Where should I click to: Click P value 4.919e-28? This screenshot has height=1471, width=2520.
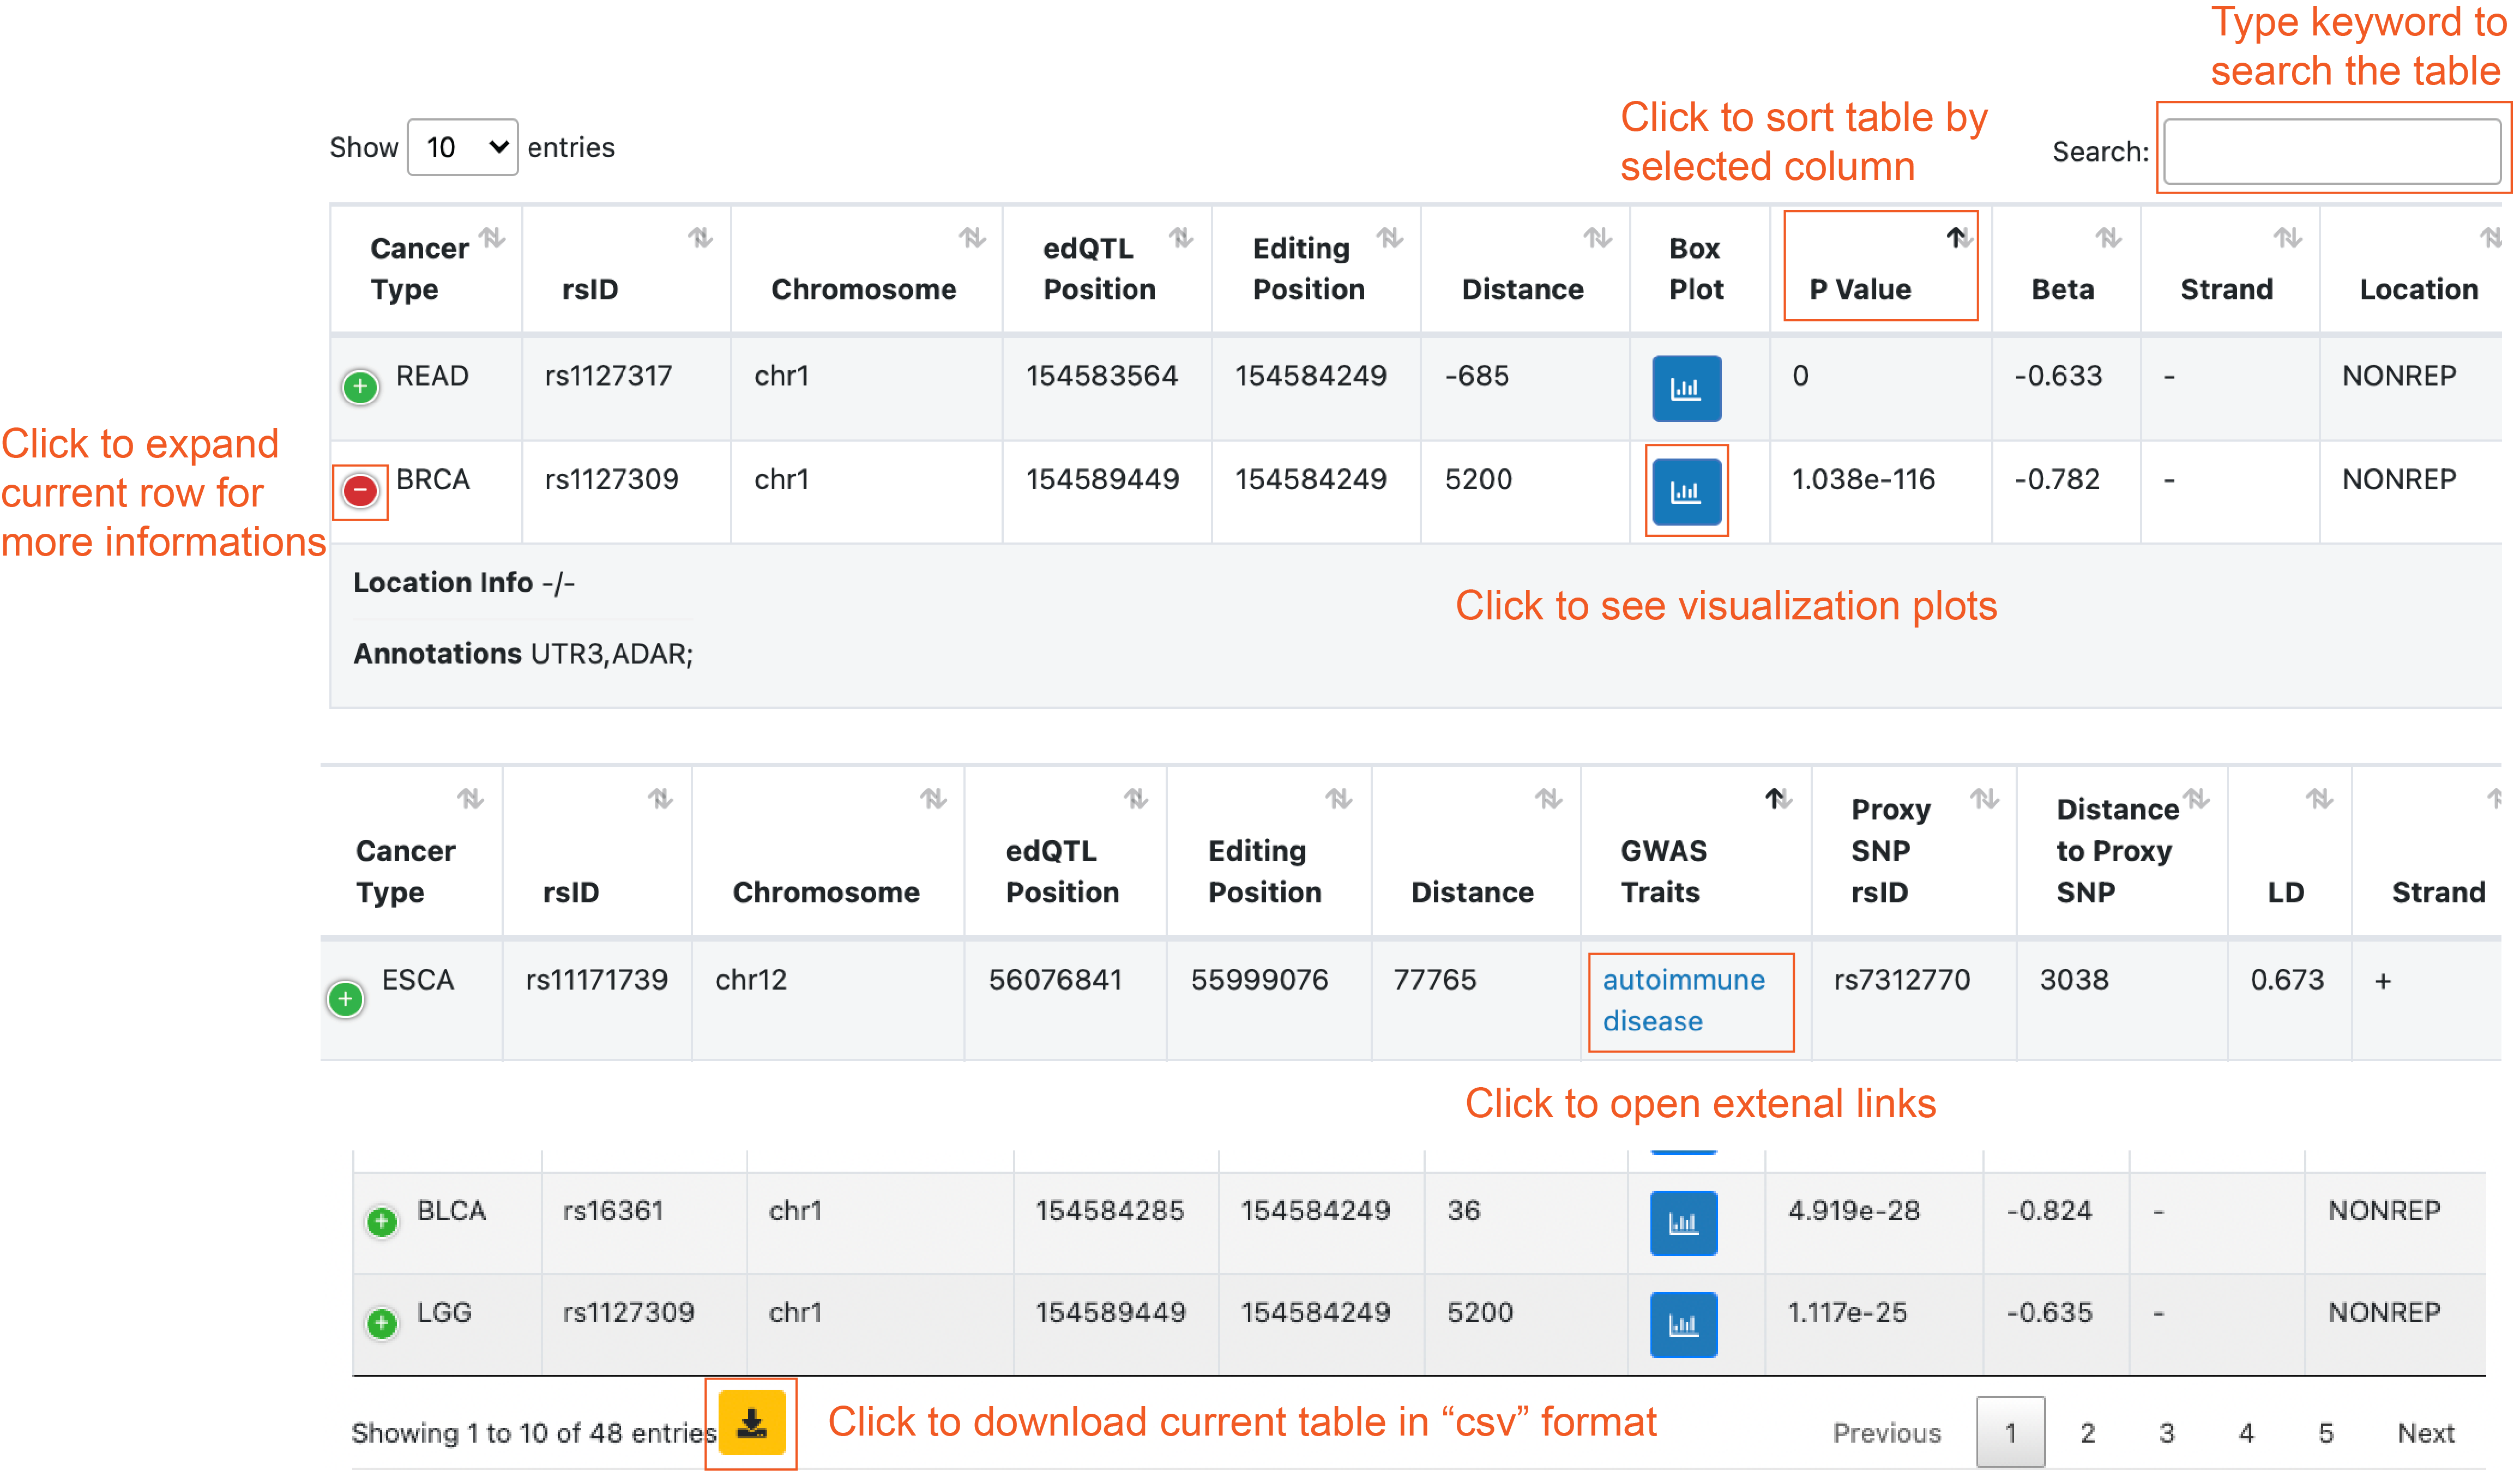pos(1854,1210)
